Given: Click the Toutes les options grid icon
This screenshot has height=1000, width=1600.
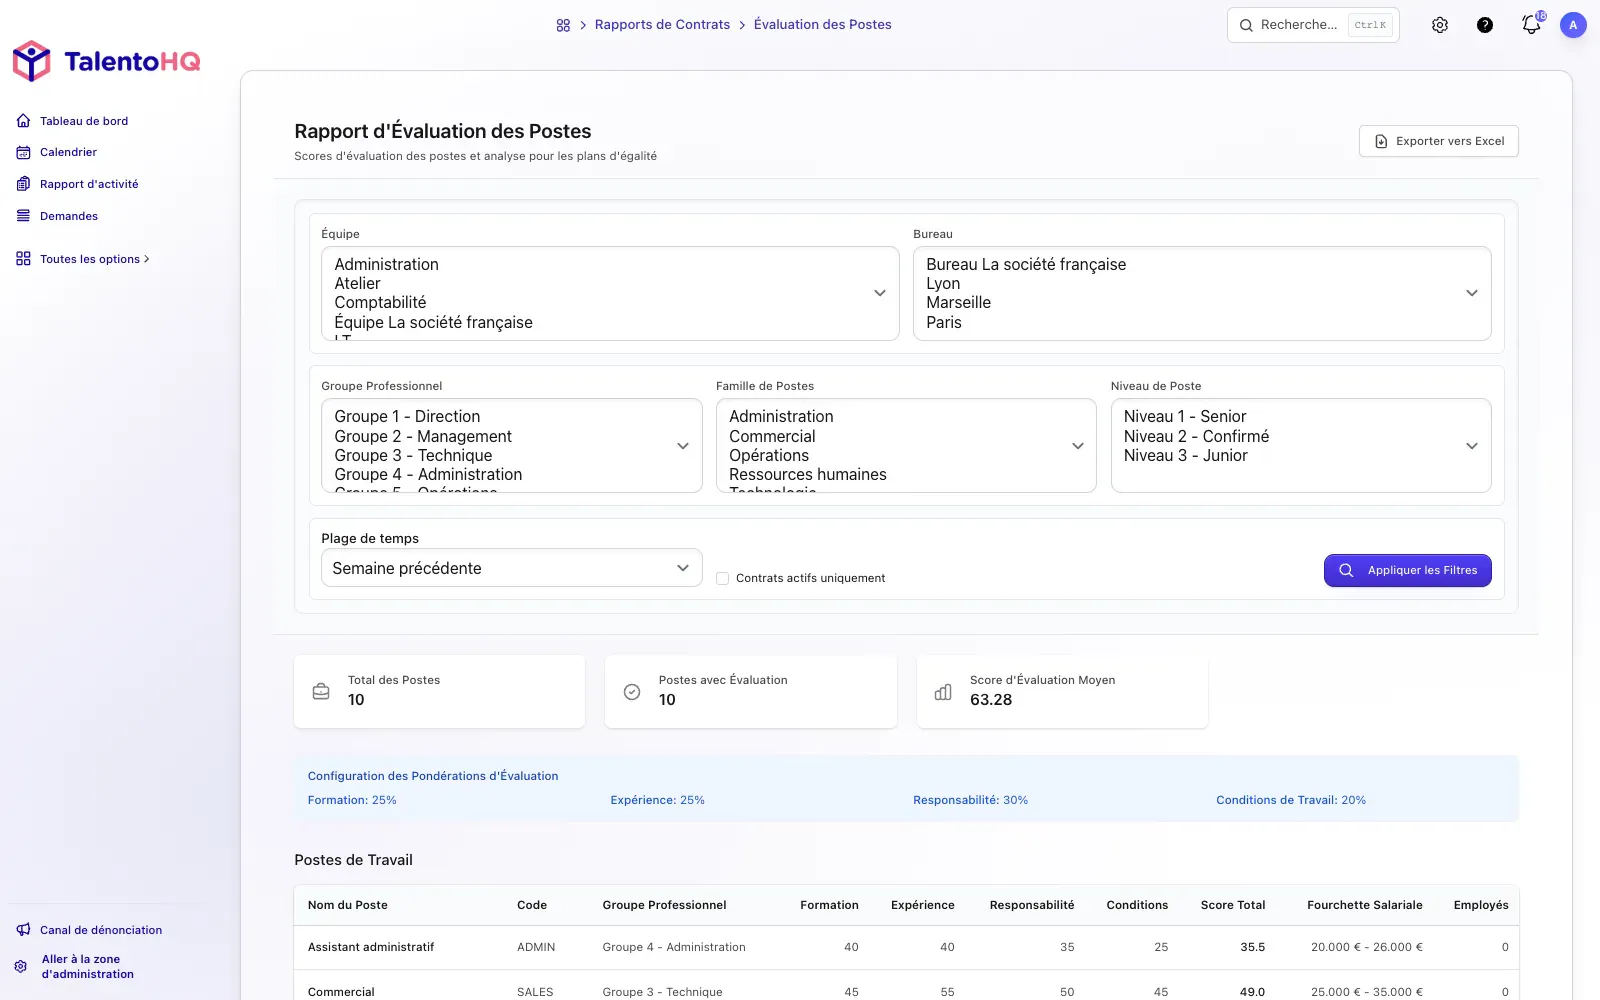Looking at the screenshot, I should [23, 259].
